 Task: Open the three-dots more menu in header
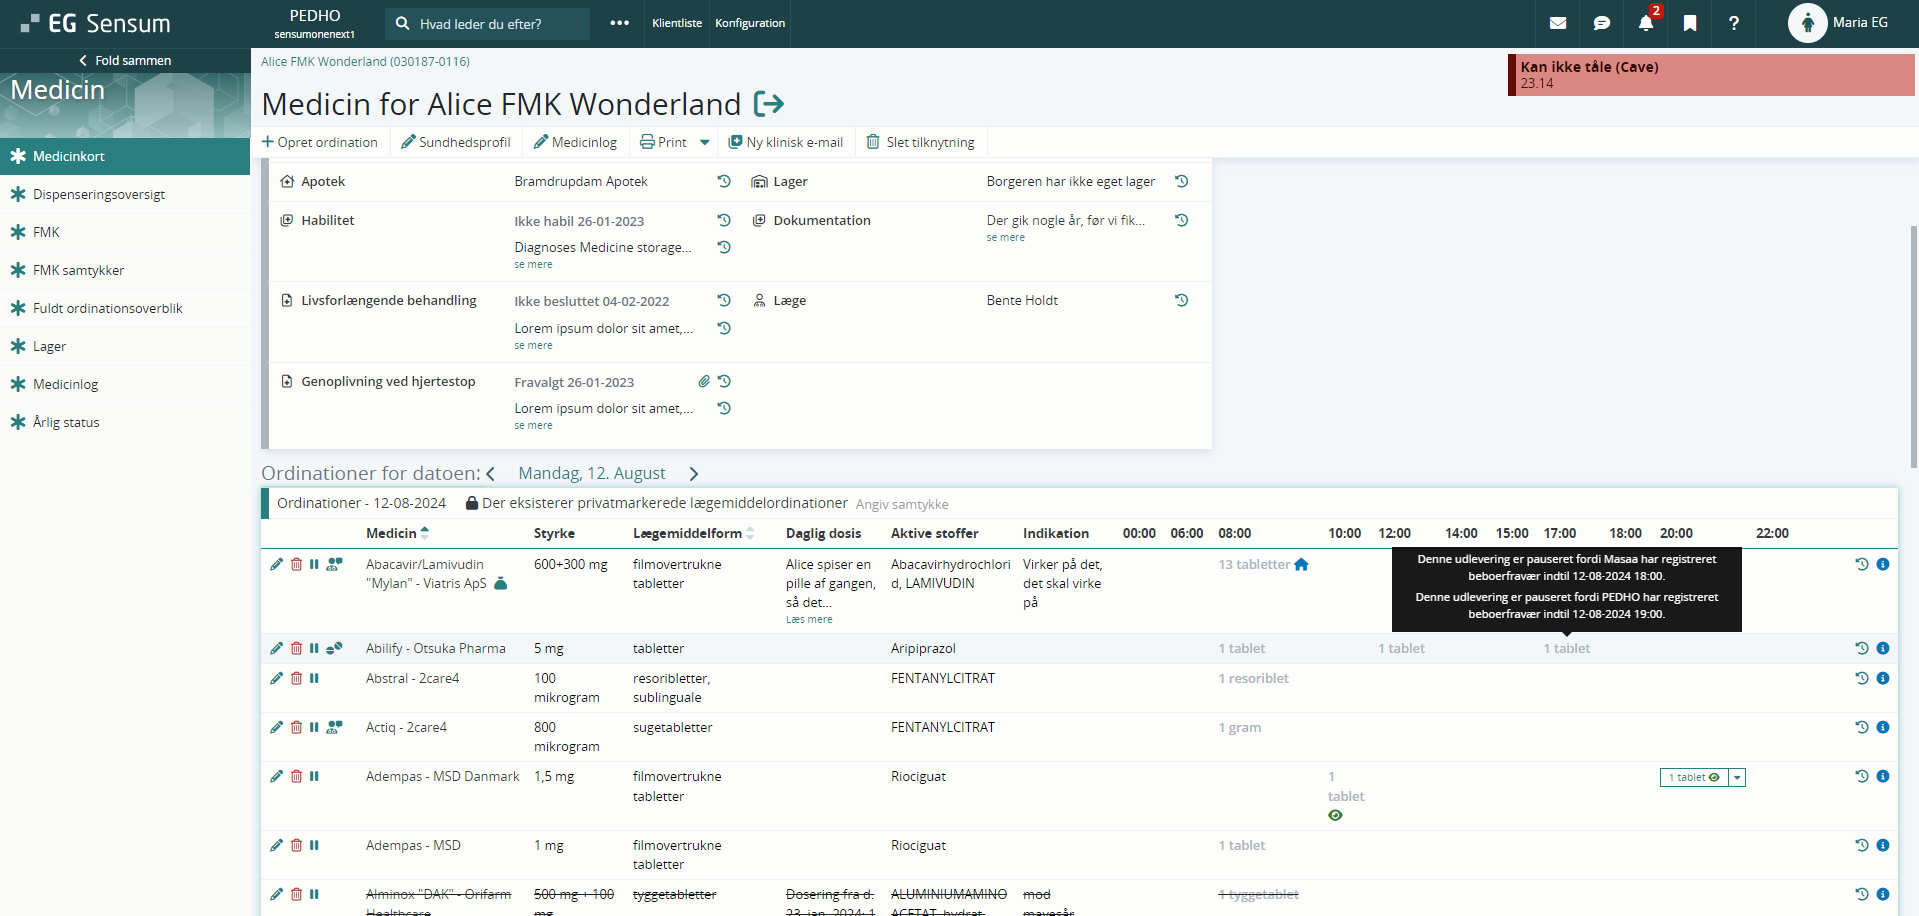(x=620, y=23)
